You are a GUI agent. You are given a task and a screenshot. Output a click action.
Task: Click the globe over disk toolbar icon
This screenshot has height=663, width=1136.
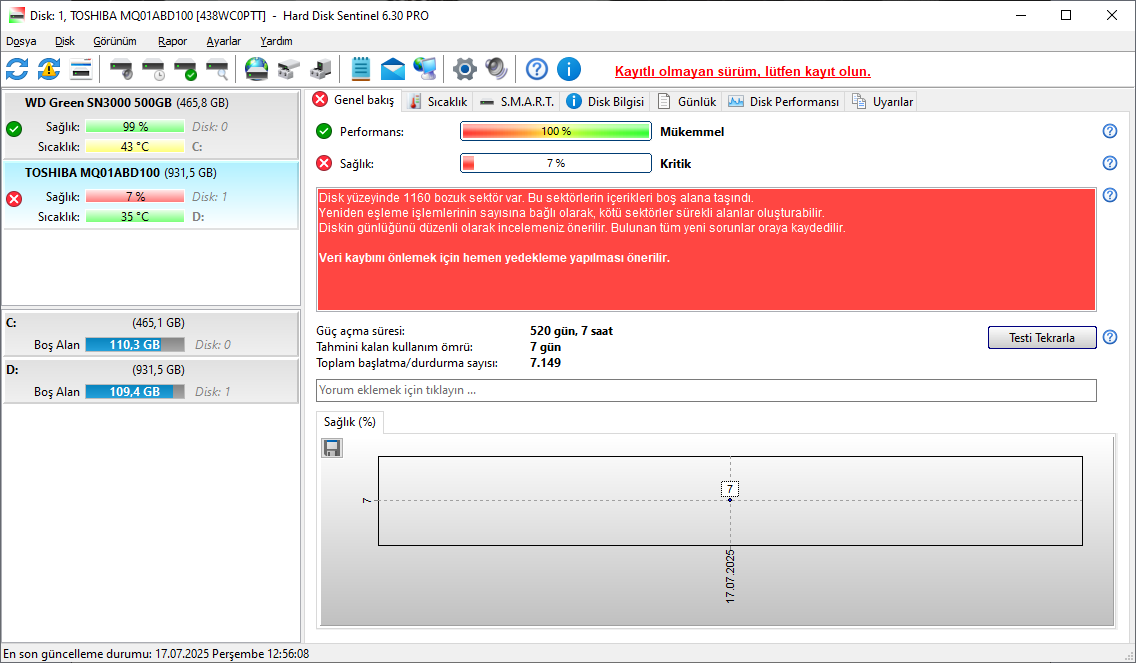coord(256,70)
